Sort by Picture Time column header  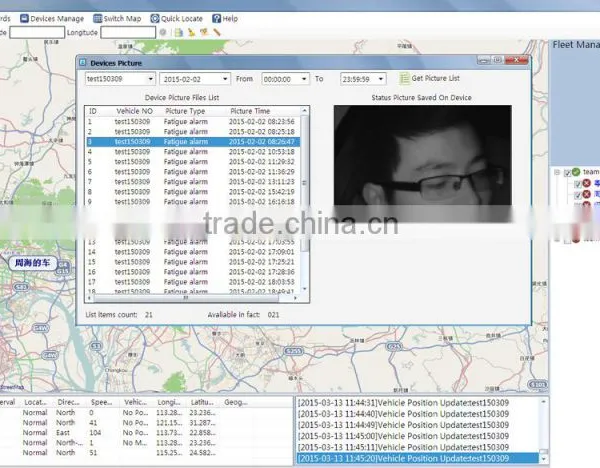click(250, 111)
